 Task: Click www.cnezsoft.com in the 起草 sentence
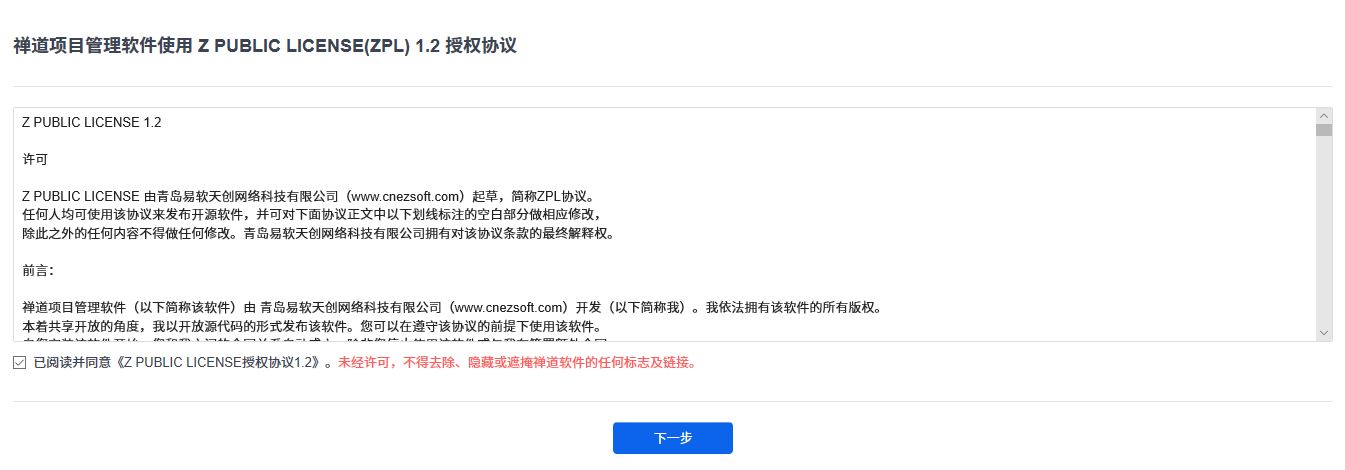click(406, 196)
